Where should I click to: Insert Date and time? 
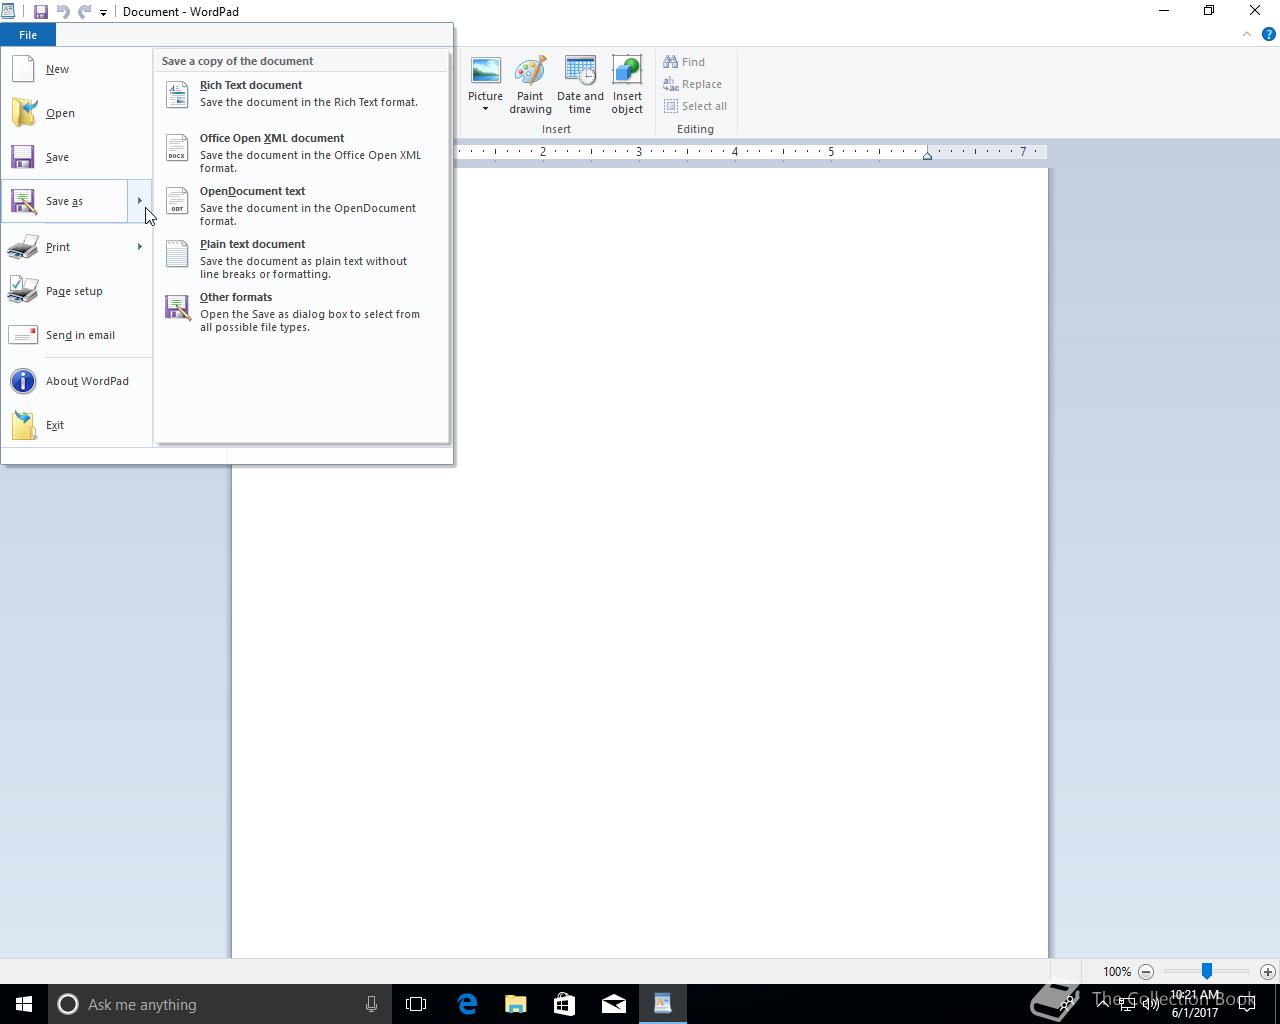580,85
